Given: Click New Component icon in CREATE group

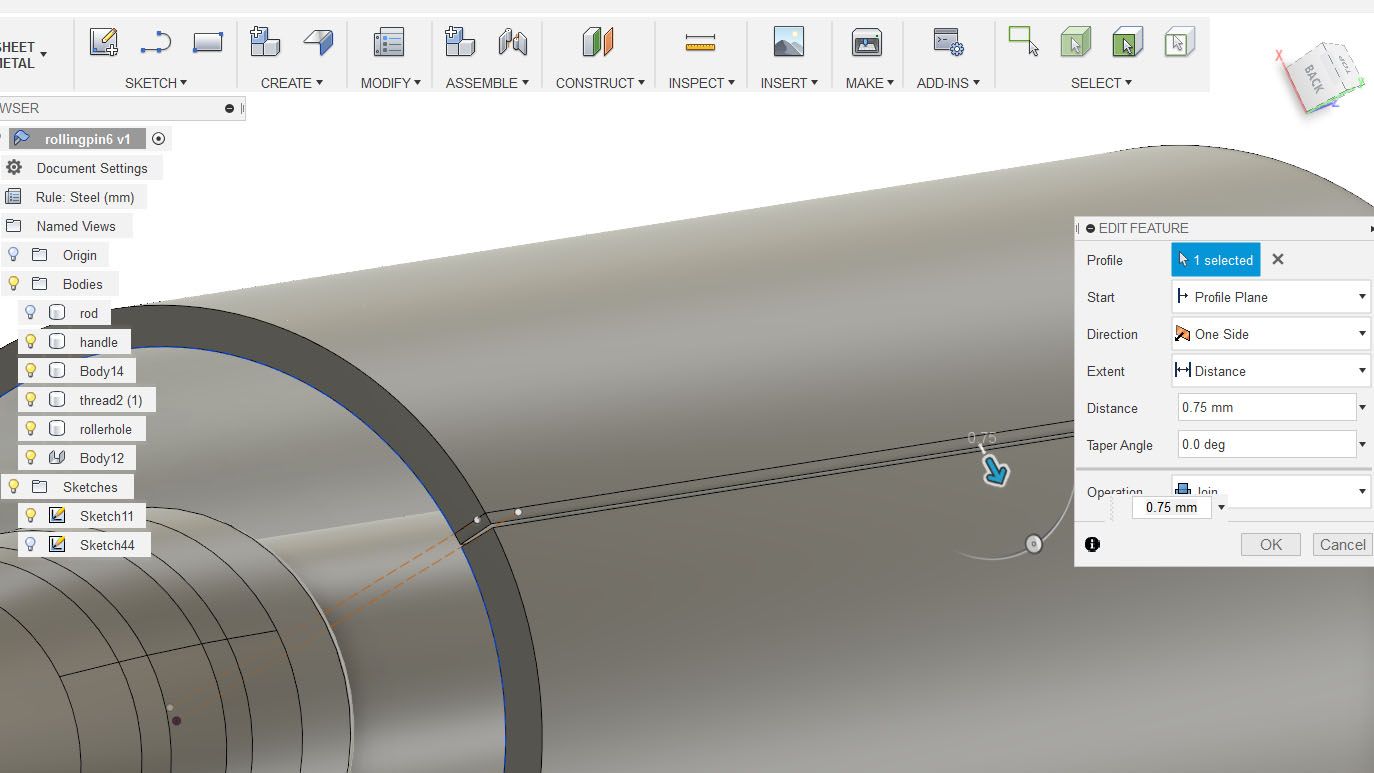Looking at the screenshot, I should [265, 42].
